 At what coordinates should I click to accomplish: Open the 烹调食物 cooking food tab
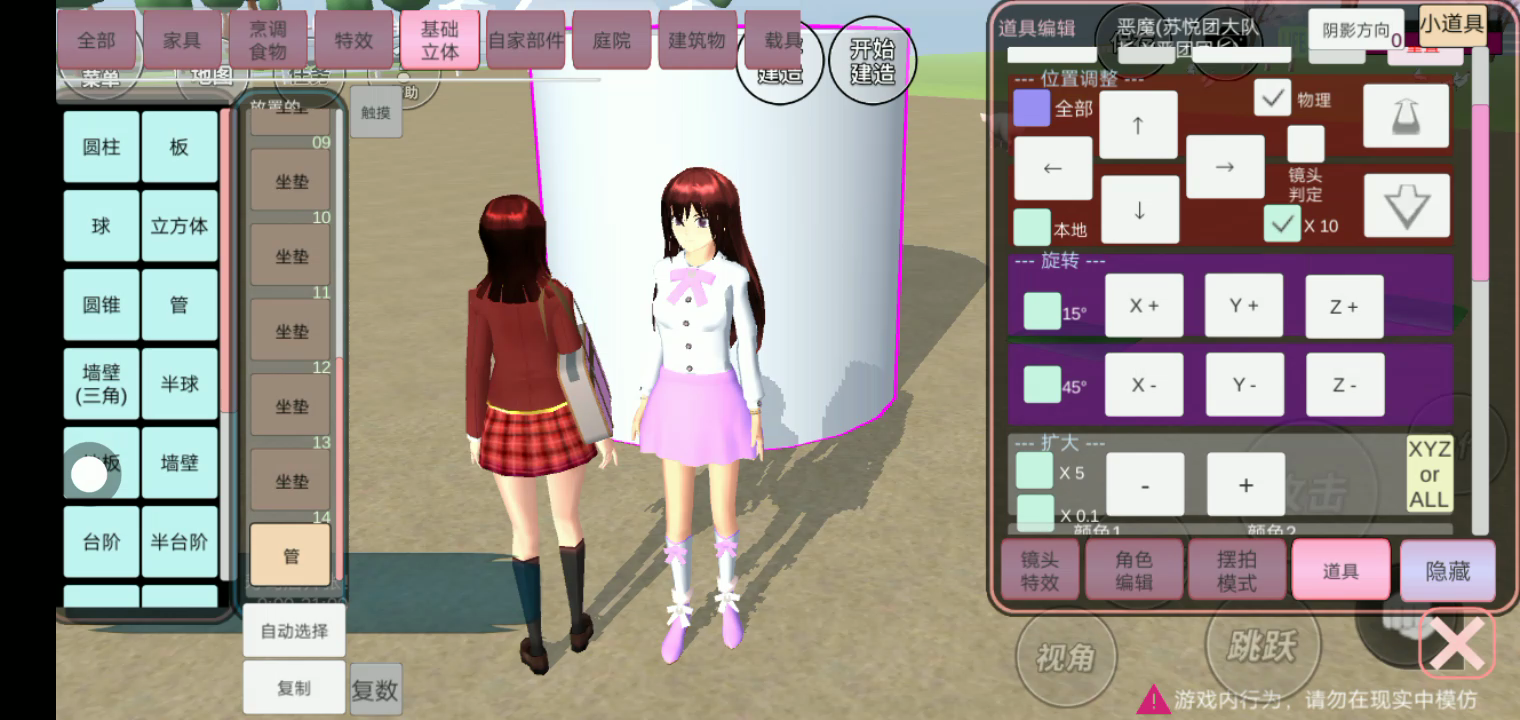point(268,40)
